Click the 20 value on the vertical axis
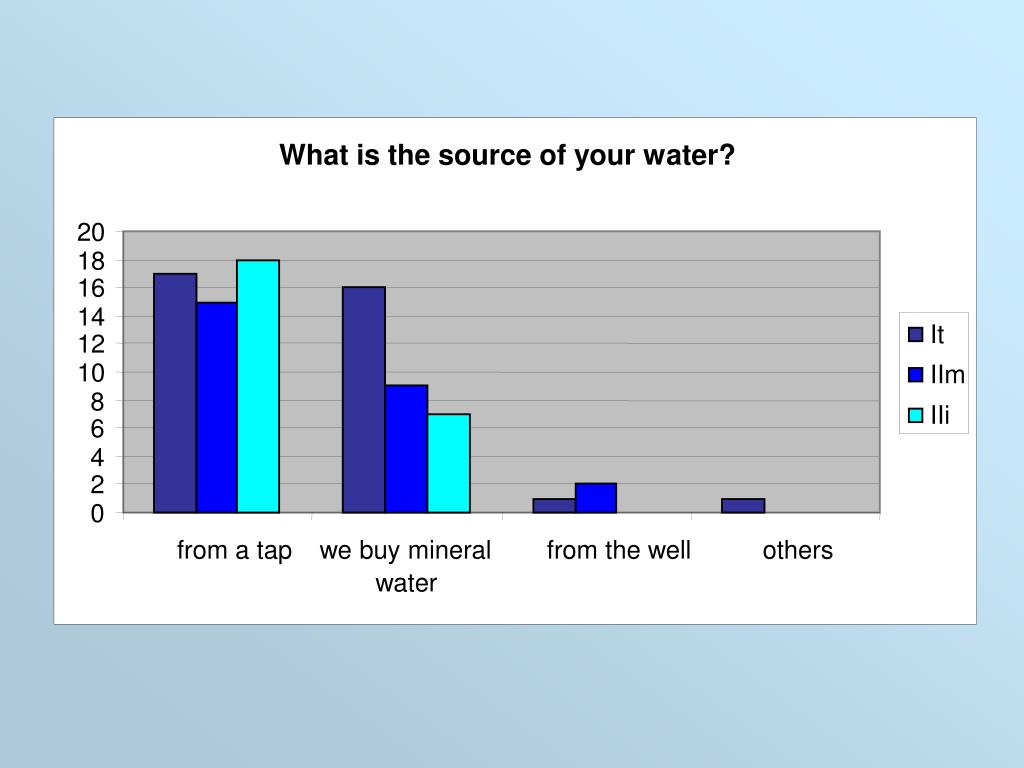1024x768 pixels. [x=91, y=233]
